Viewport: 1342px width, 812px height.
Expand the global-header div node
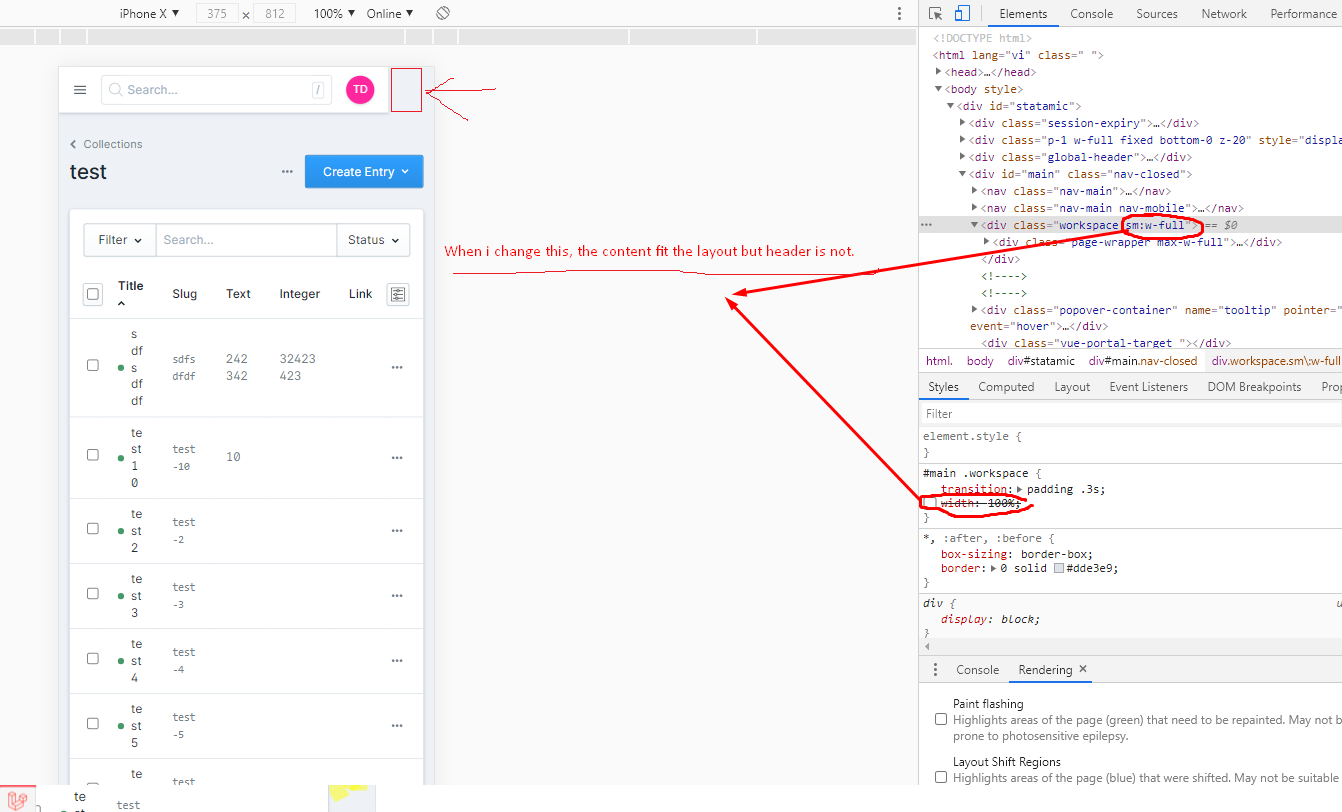click(963, 157)
